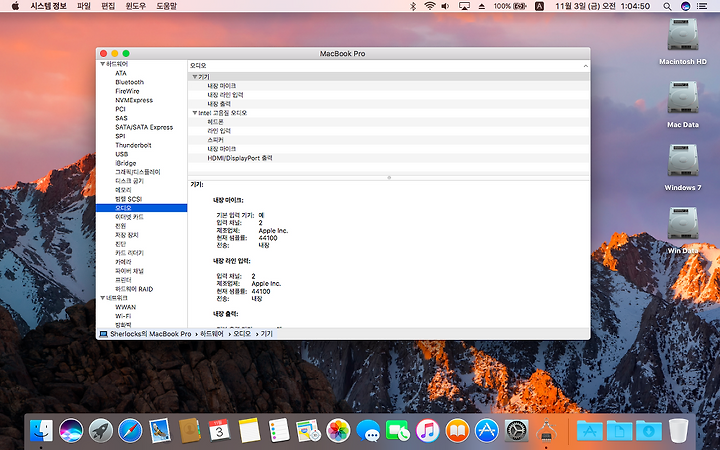Screen dimensions: 720x450
Task: Open Notification Center list icon
Action: pyautogui.click(x=702, y=6)
